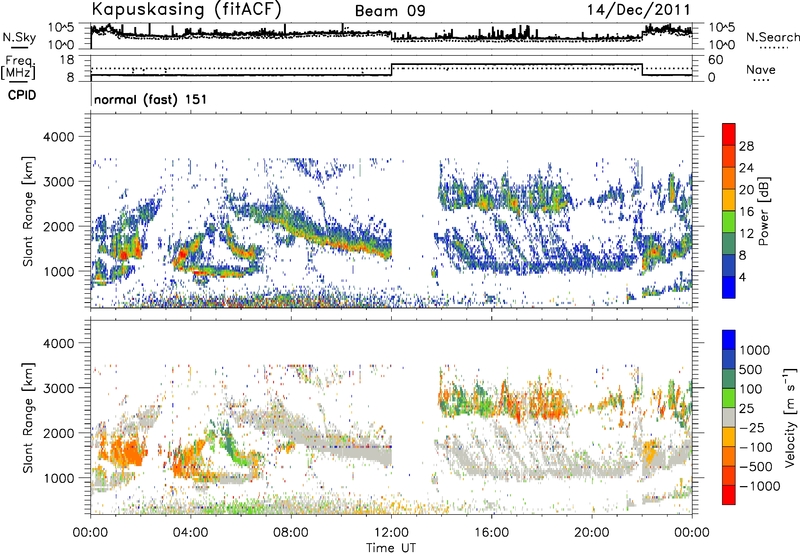Click the 'N.Sky' legend label
The width and height of the screenshot is (800, 554).
[x=19, y=37]
